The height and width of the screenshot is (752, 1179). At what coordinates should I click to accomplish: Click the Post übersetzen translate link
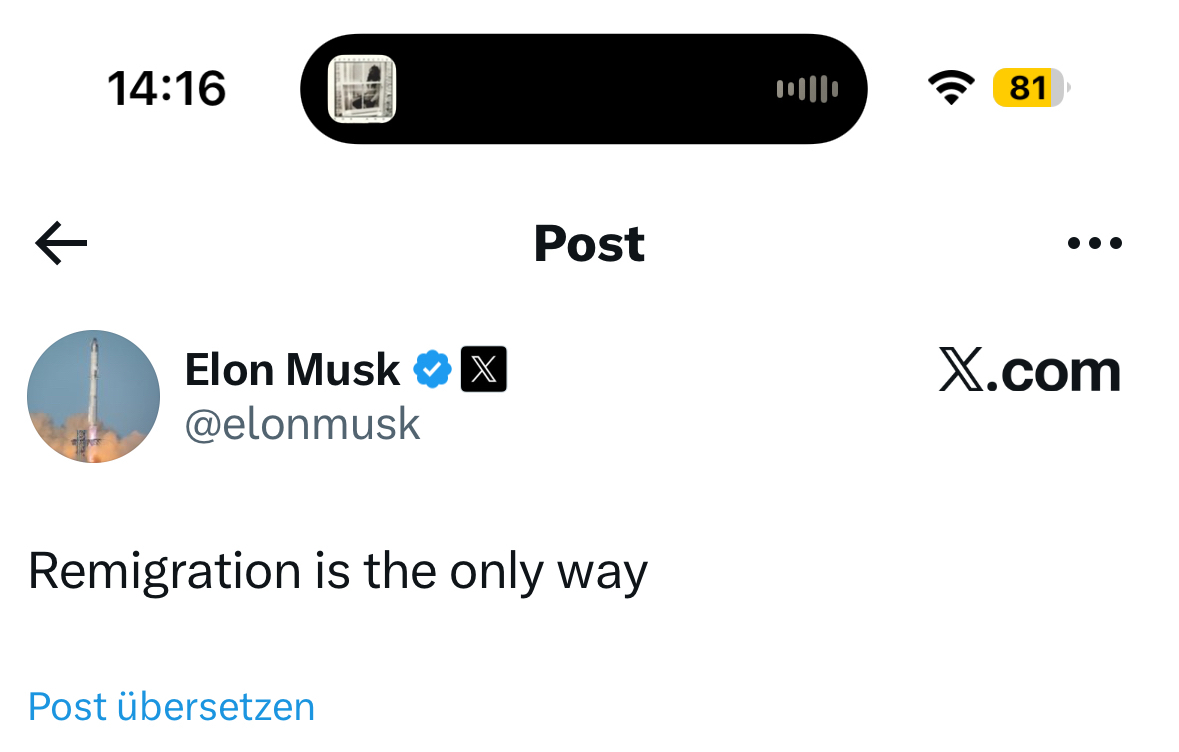pyautogui.click(x=171, y=706)
